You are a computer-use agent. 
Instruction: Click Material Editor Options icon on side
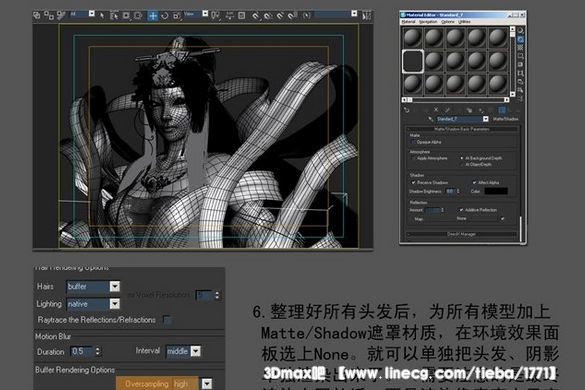[520, 82]
